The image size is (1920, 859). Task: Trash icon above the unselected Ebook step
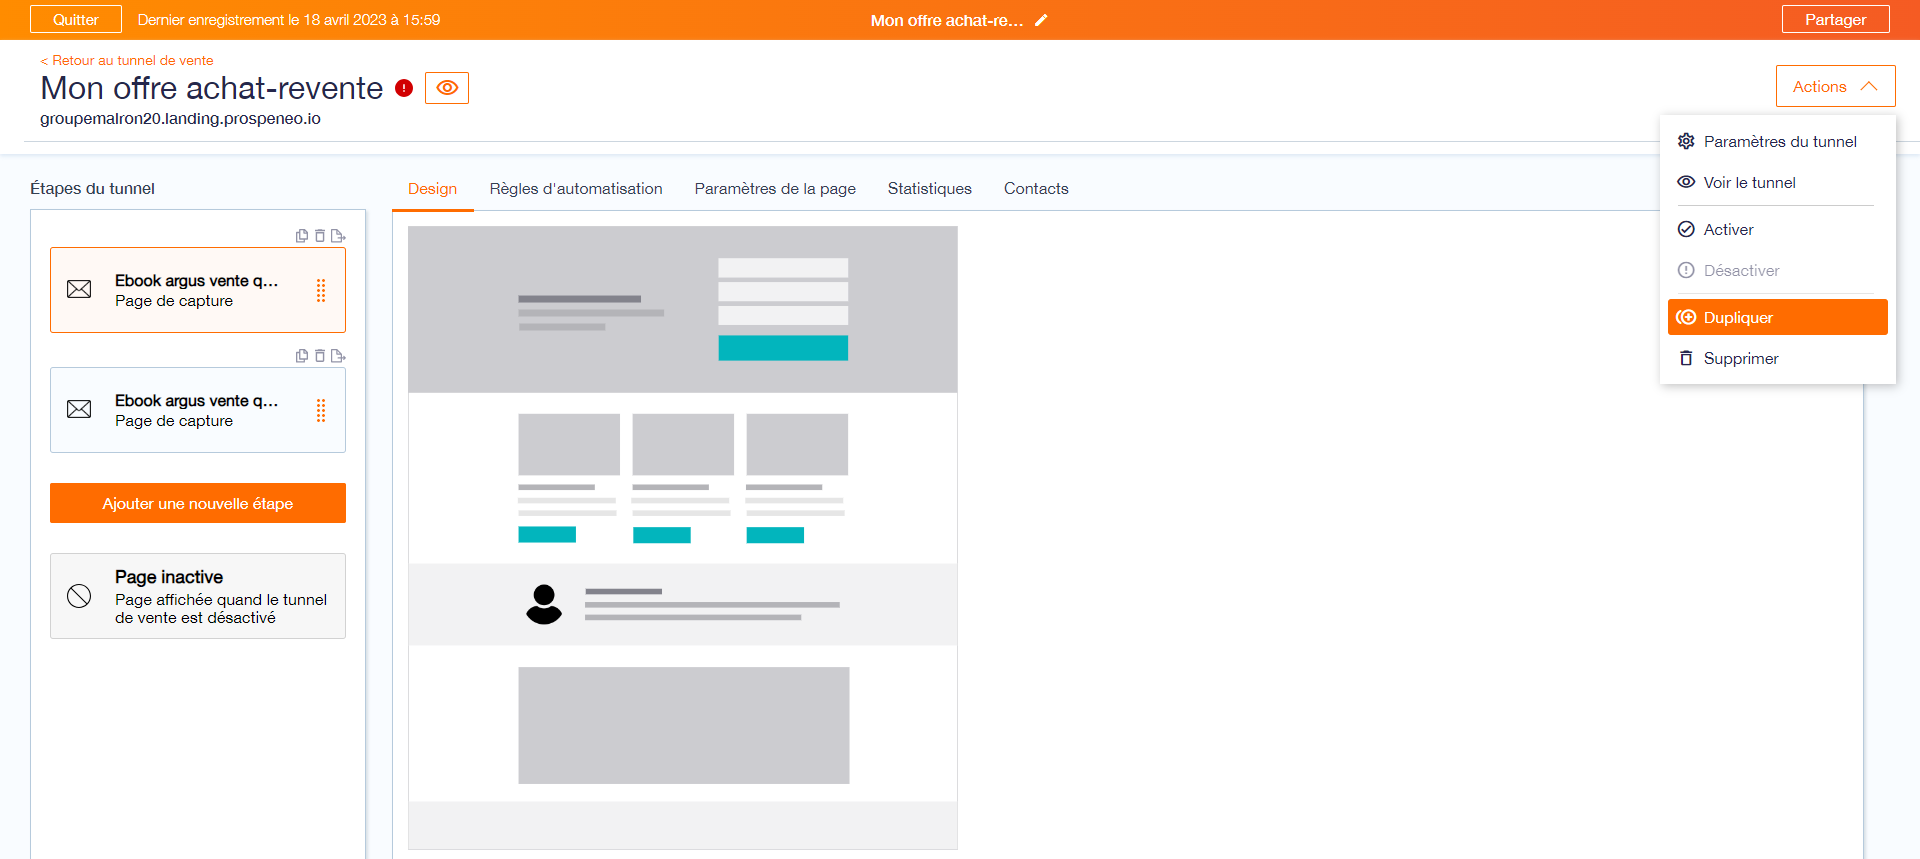pos(320,356)
